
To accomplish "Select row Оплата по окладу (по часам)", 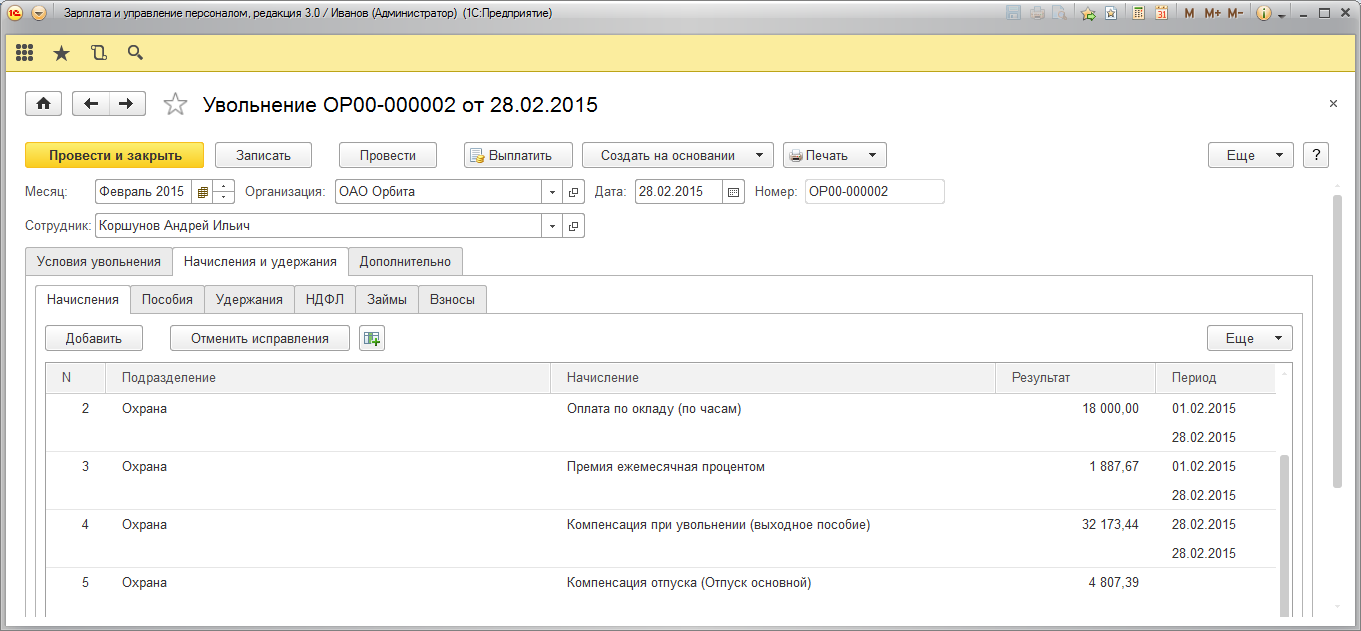I will tap(661, 423).
